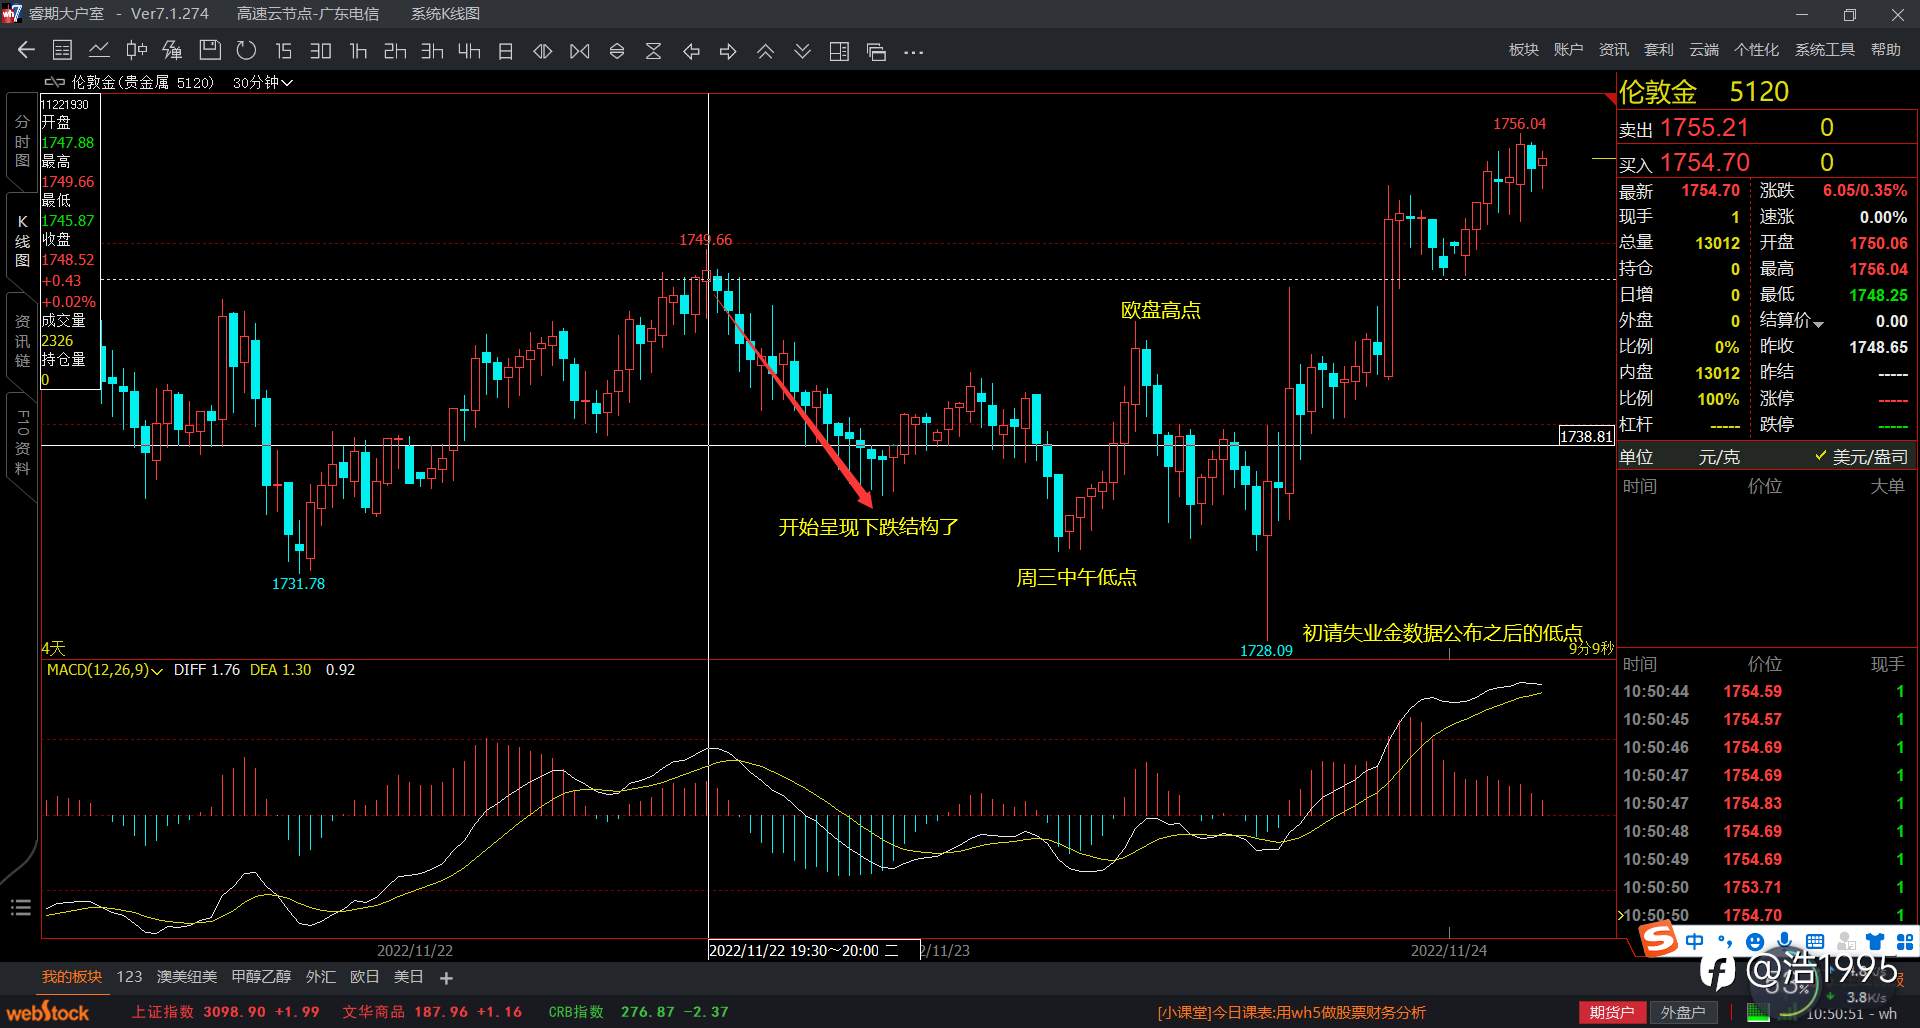This screenshot has height=1028, width=1920.
Task: Shift the chart right with the arrow icon
Action: coord(728,51)
